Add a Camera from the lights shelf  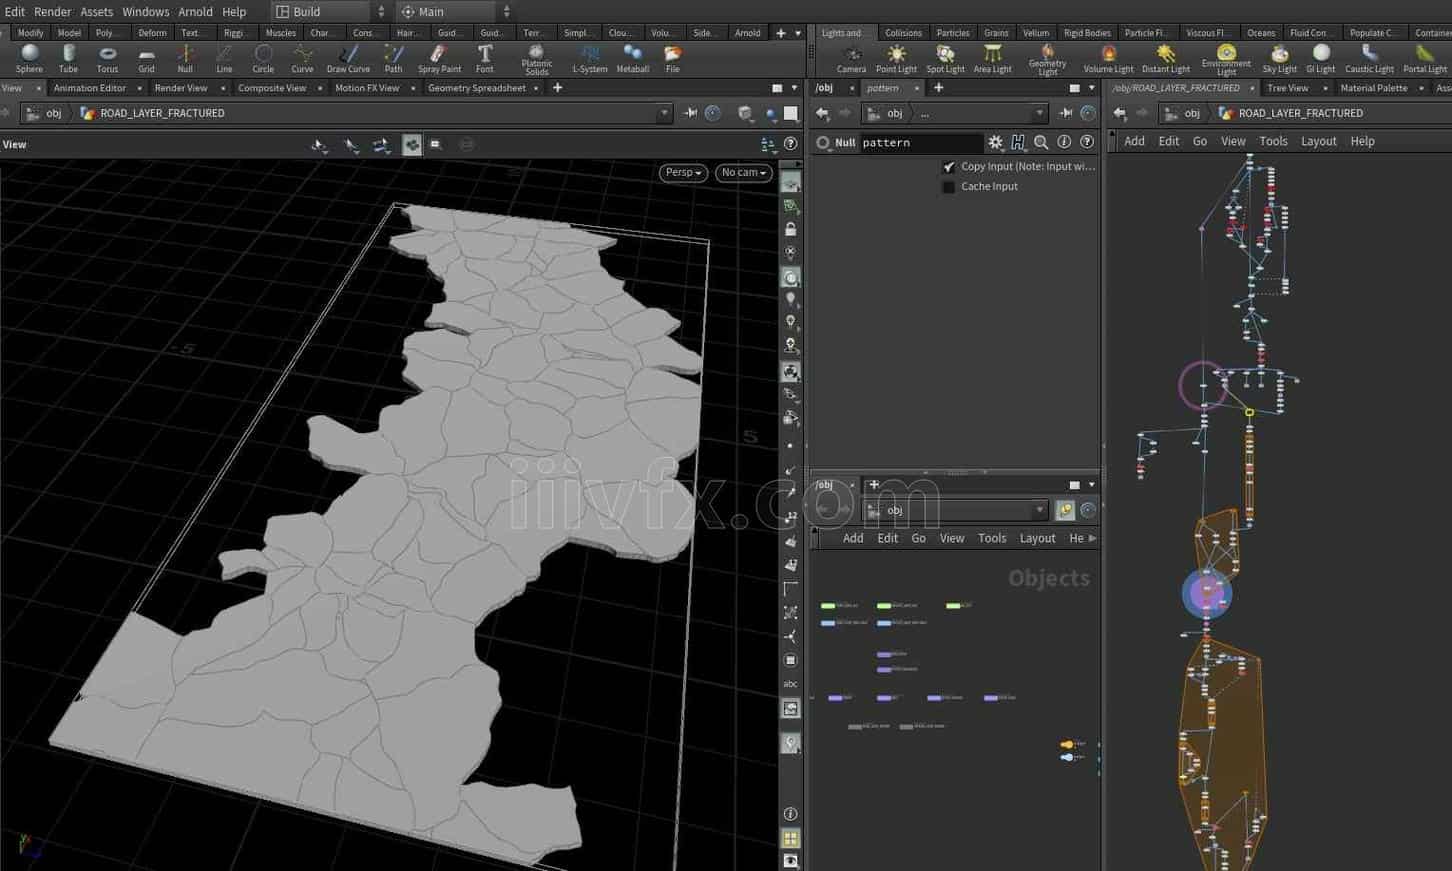click(851, 59)
